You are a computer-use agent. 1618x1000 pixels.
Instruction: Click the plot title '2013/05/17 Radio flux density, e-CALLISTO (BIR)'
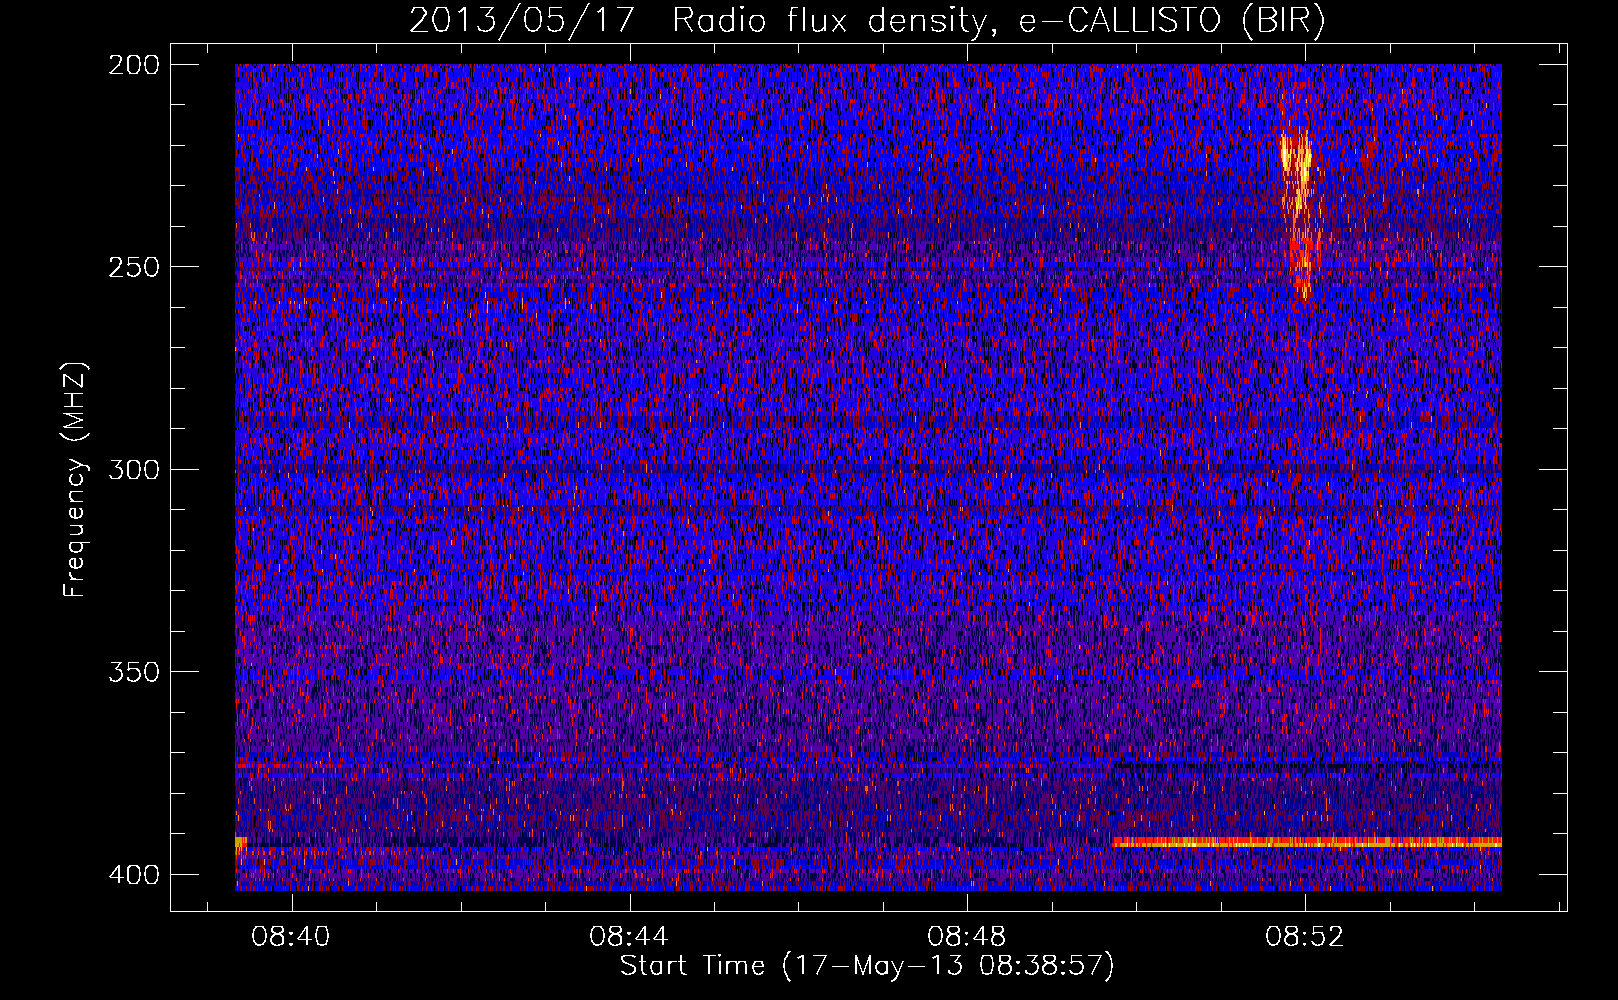point(867,20)
